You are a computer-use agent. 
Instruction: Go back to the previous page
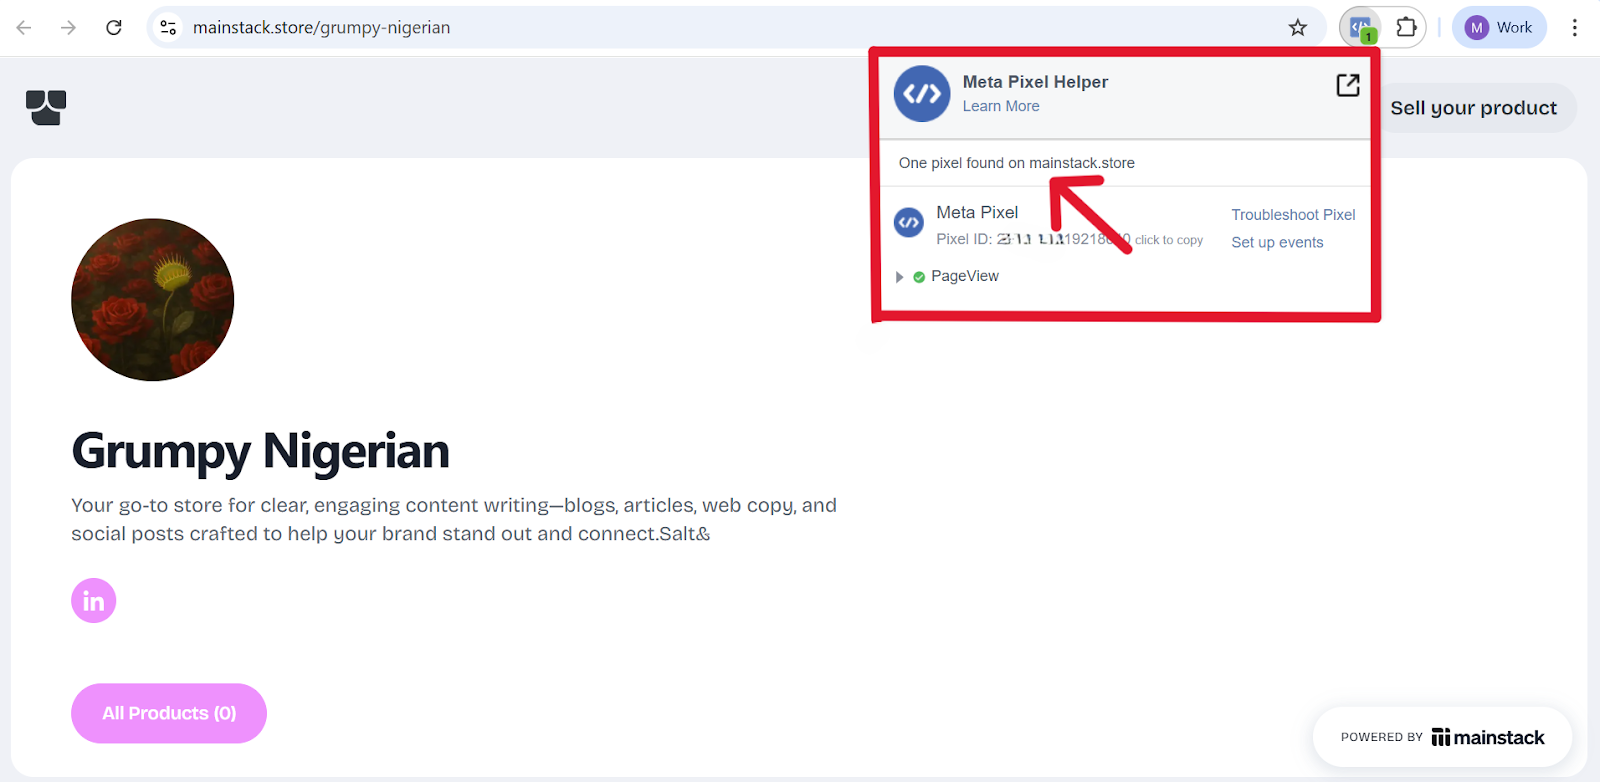coord(24,28)
